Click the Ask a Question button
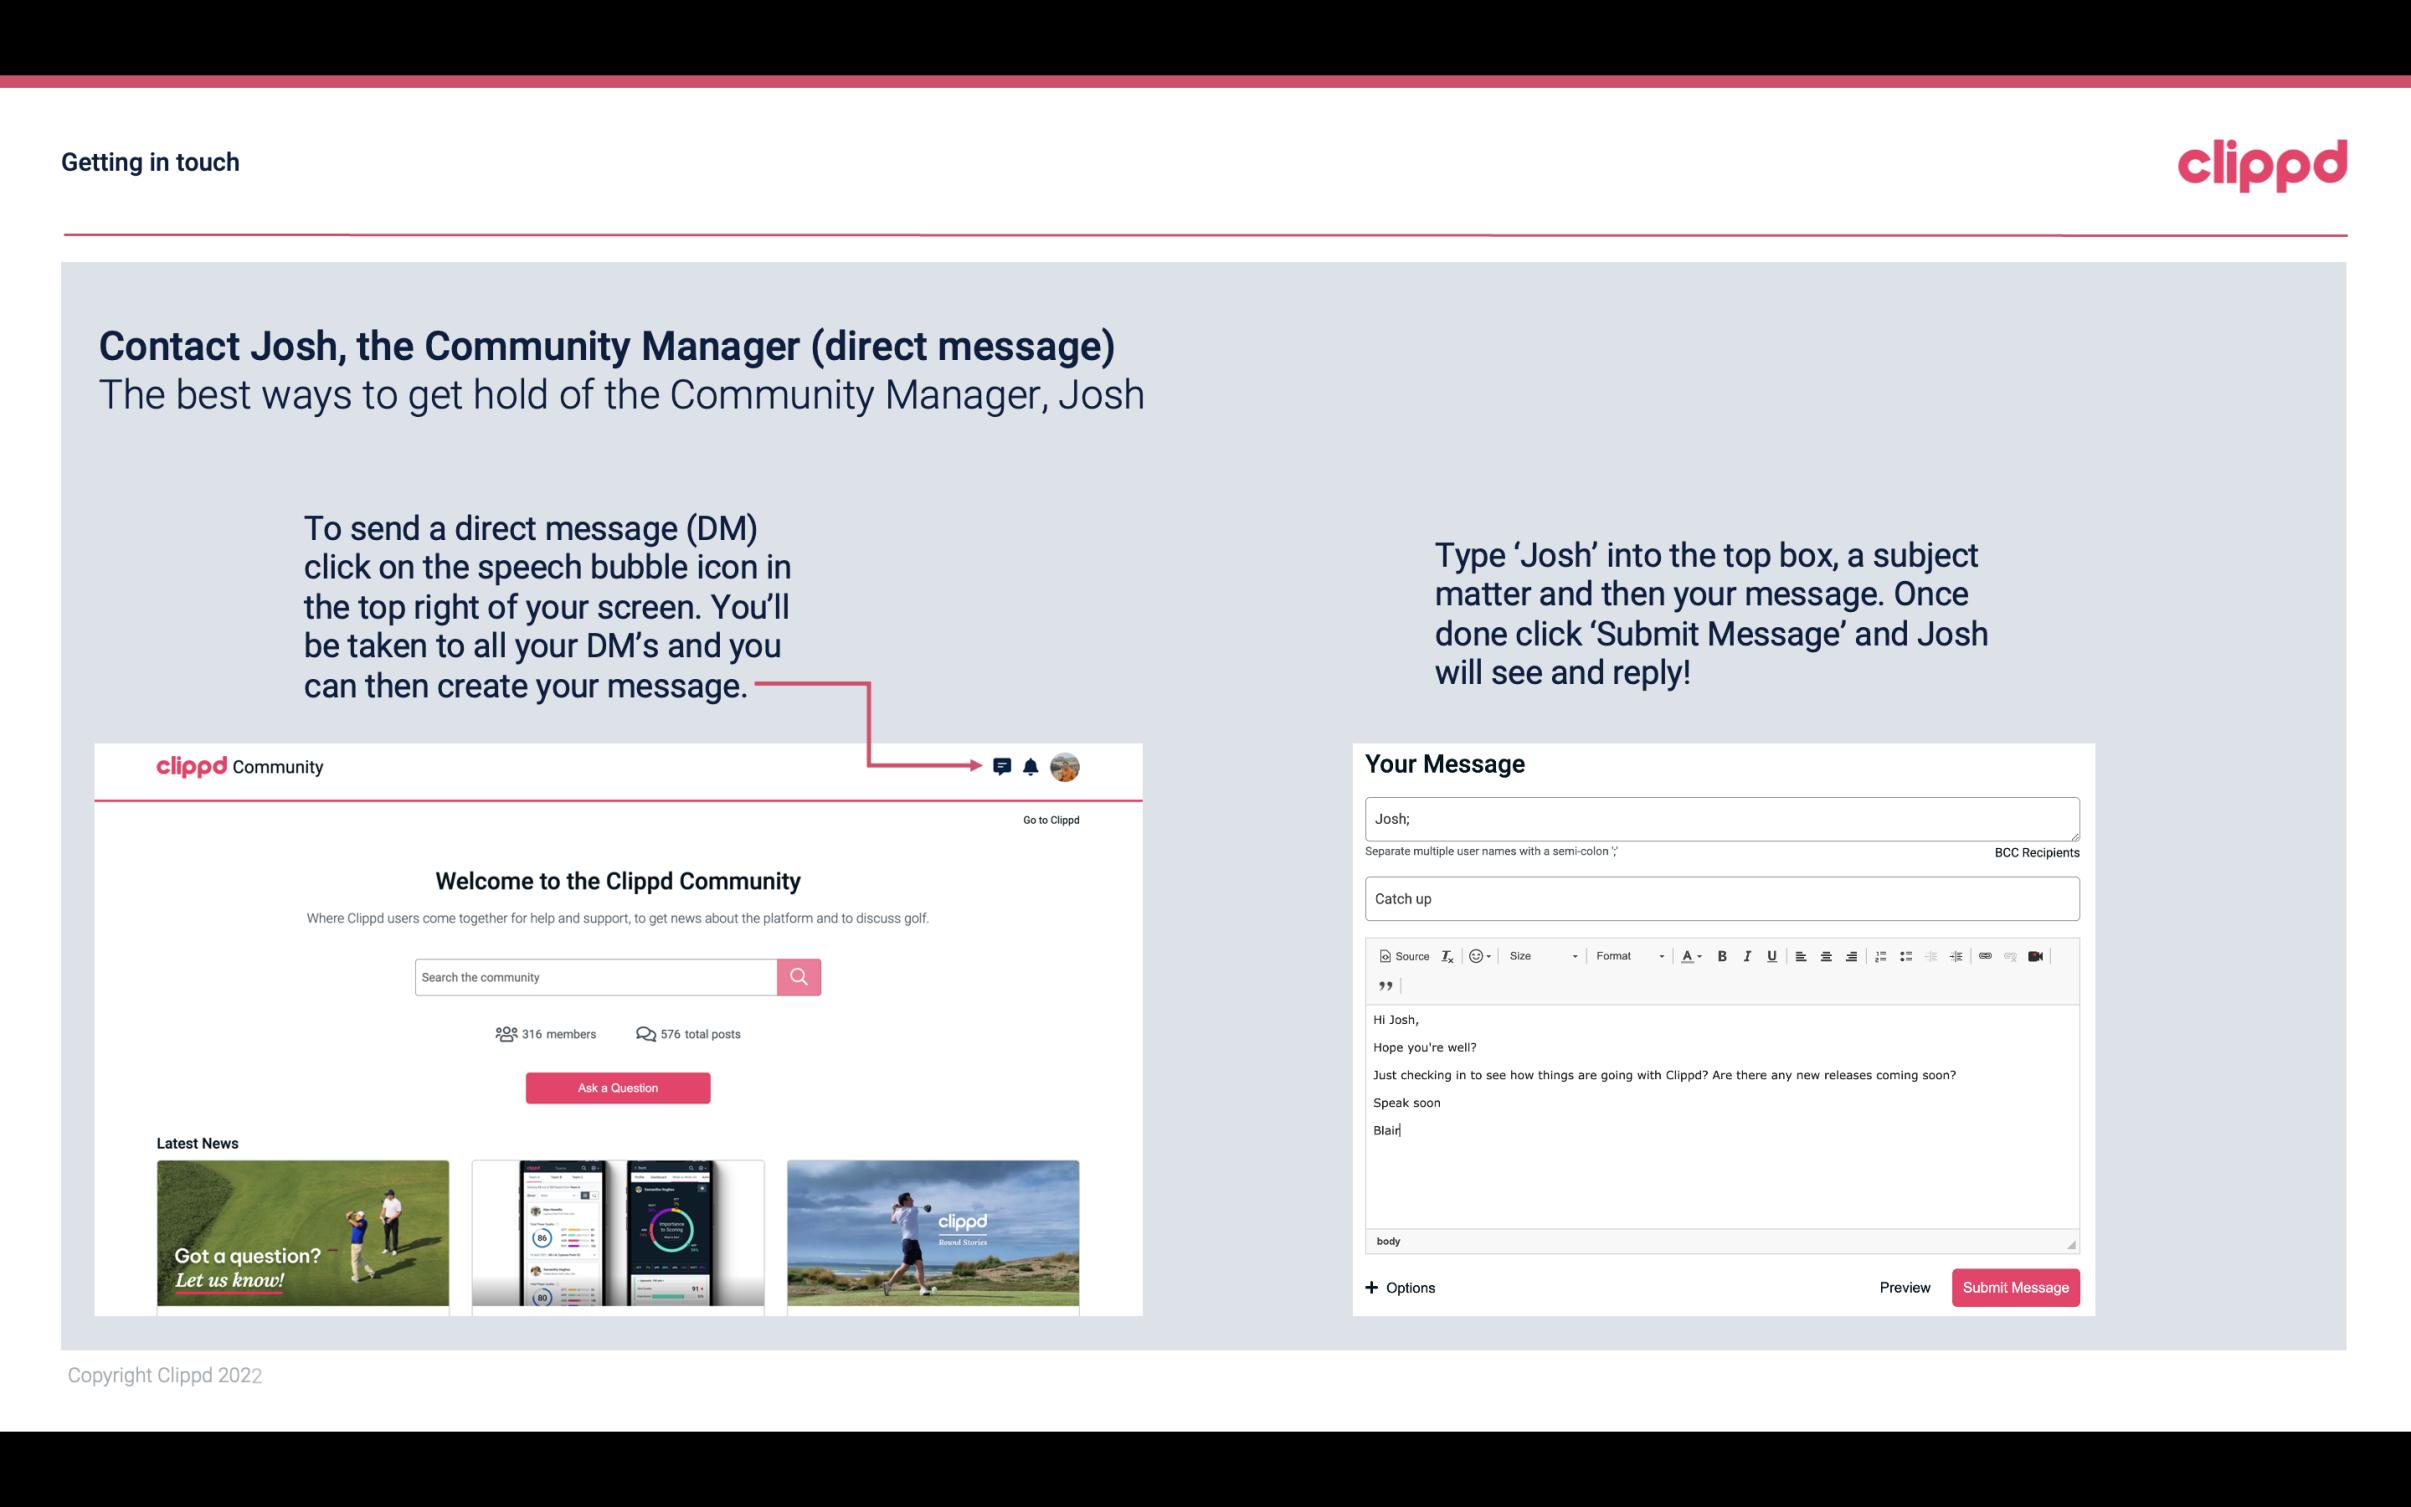This screenshot has width=2411, height=1507. 618,1085
